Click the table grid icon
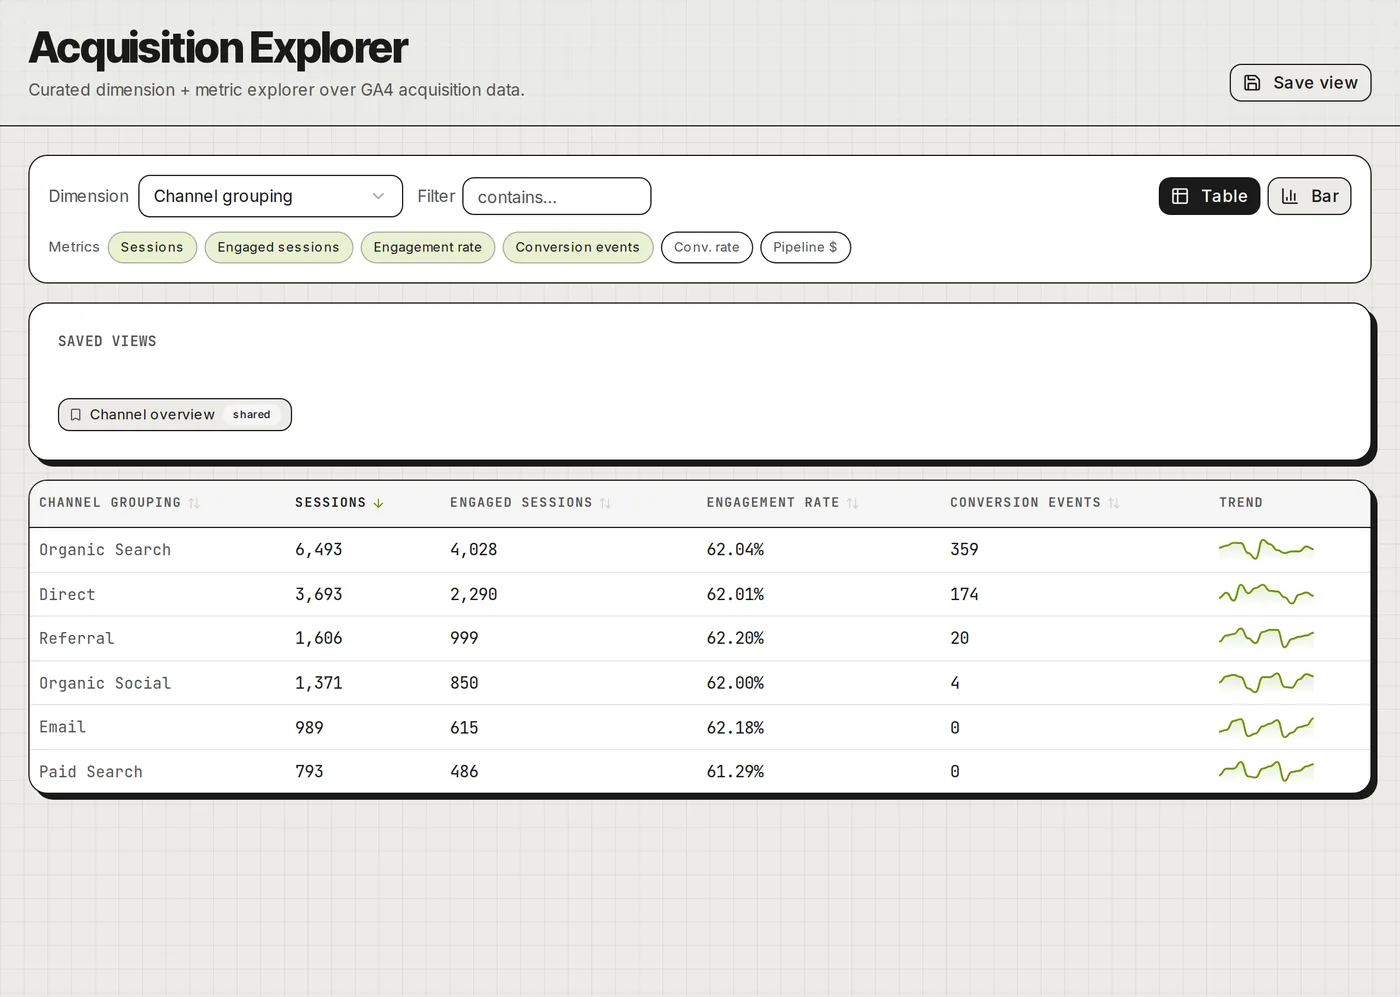Screen dimensions: 1400x997 [x=1180, y=196]
